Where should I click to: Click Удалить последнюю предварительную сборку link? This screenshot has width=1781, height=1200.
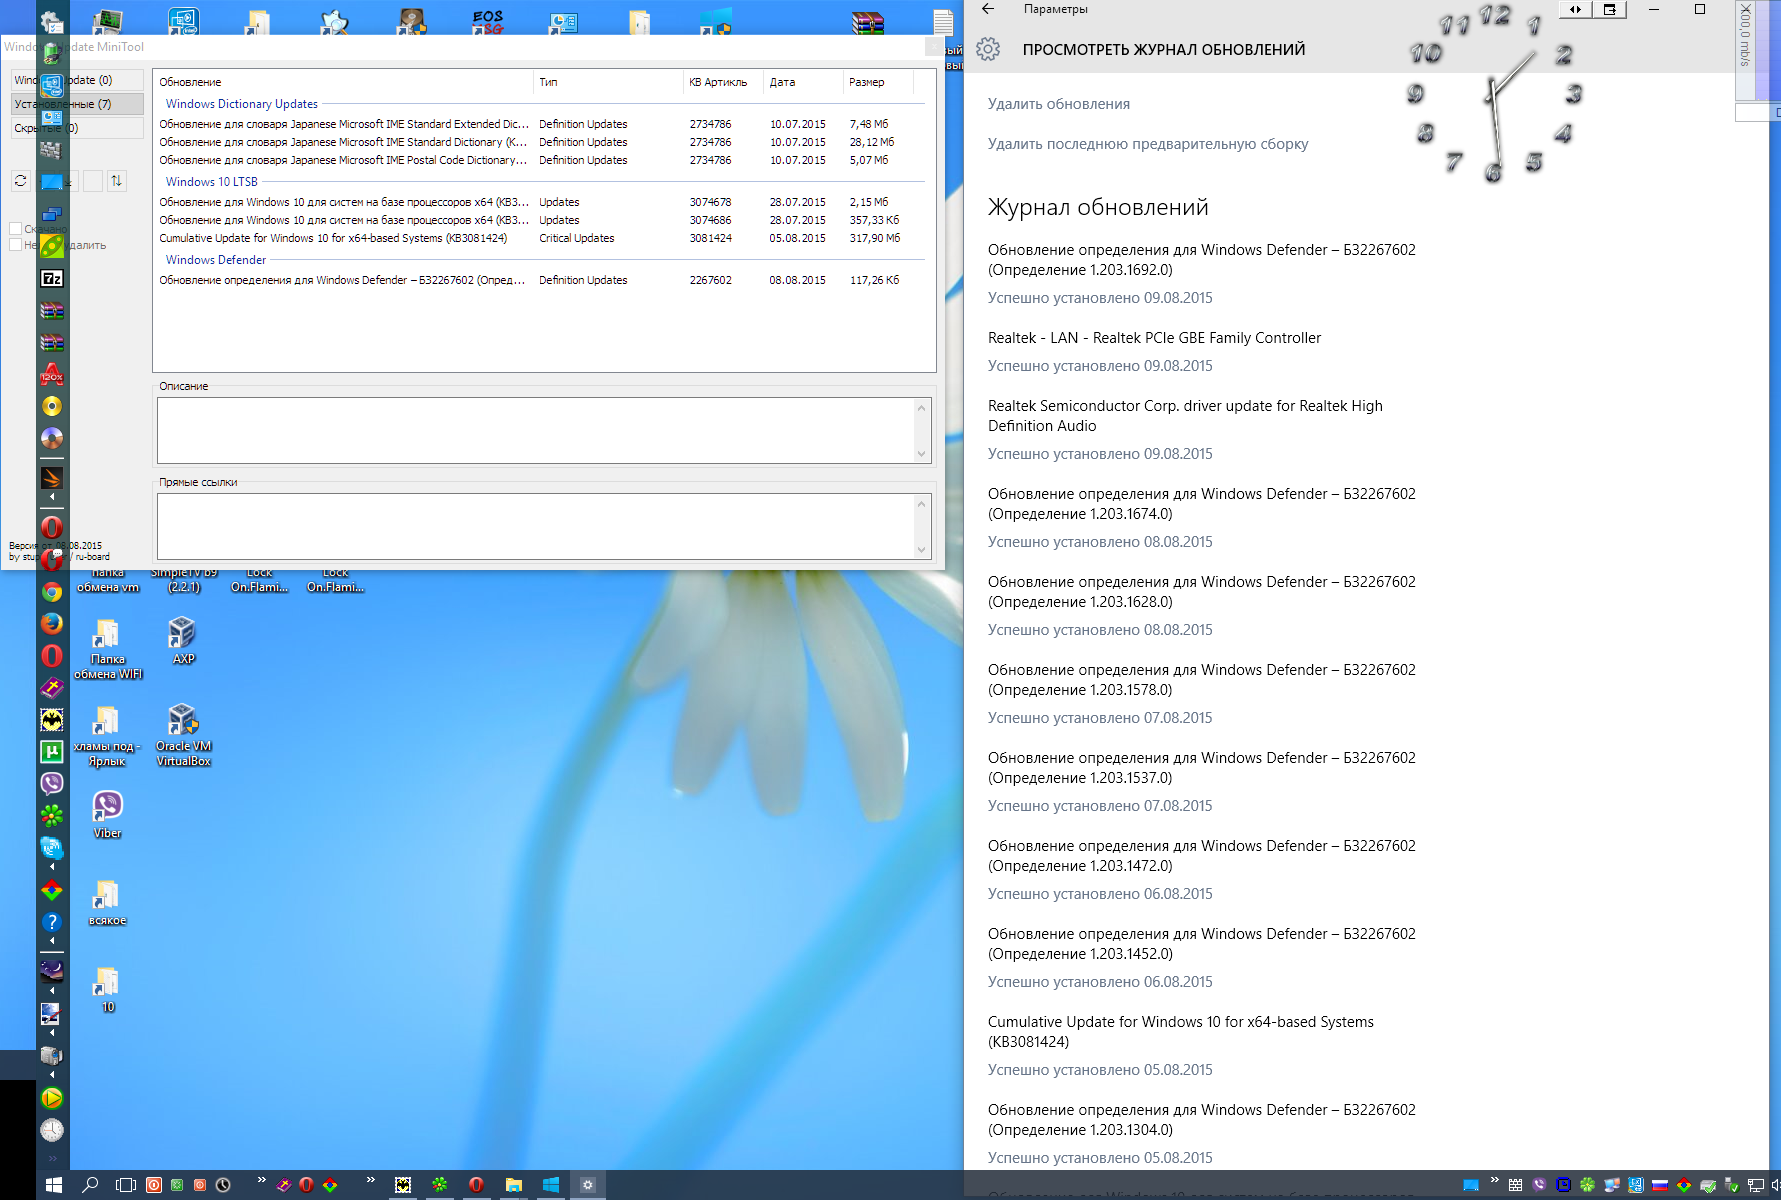[x=1148, y=144]
